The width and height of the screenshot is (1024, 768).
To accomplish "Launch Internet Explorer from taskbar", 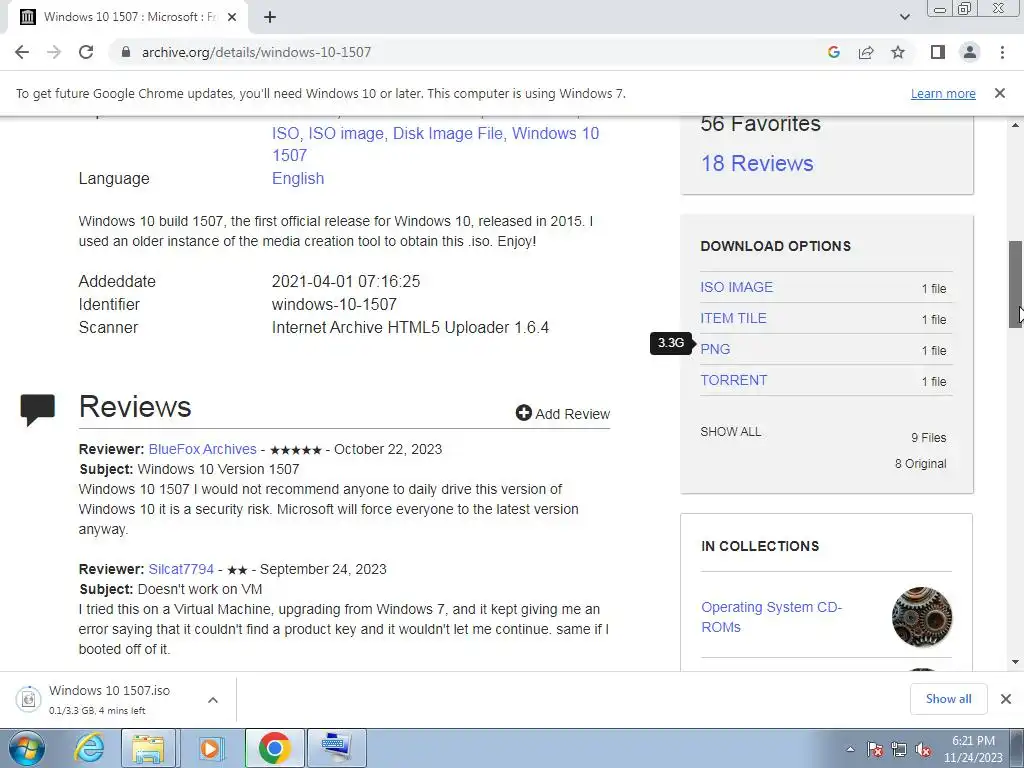I will click(89, 748).
